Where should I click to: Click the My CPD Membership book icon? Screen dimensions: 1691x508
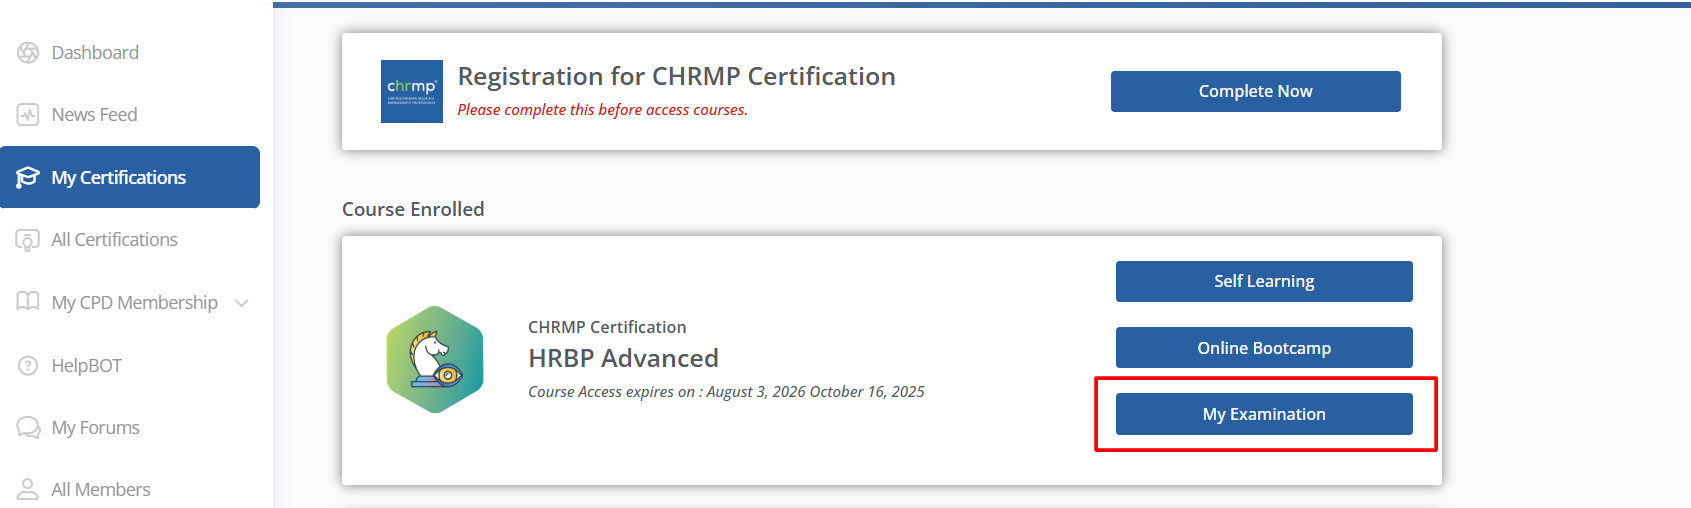[x=28, y=302]
